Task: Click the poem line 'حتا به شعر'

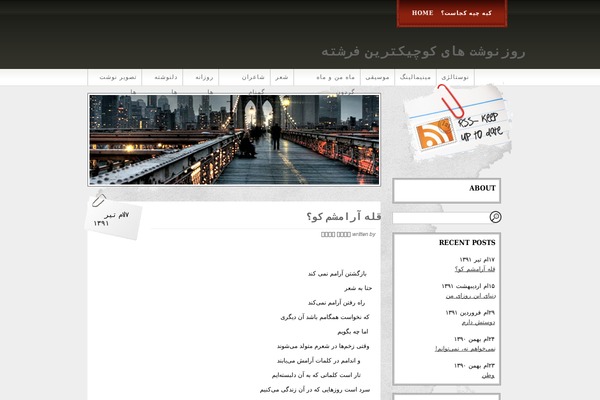Action: tap(358, 288)
